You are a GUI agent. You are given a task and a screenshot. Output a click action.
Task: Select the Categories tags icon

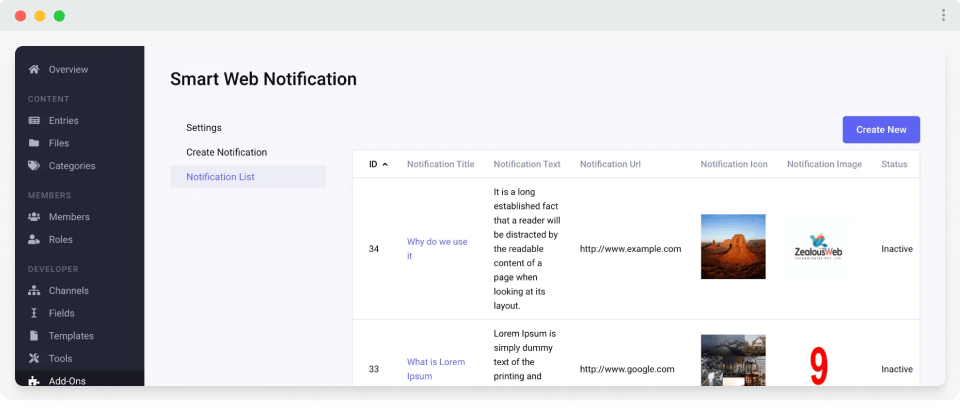tap(34, 166)
